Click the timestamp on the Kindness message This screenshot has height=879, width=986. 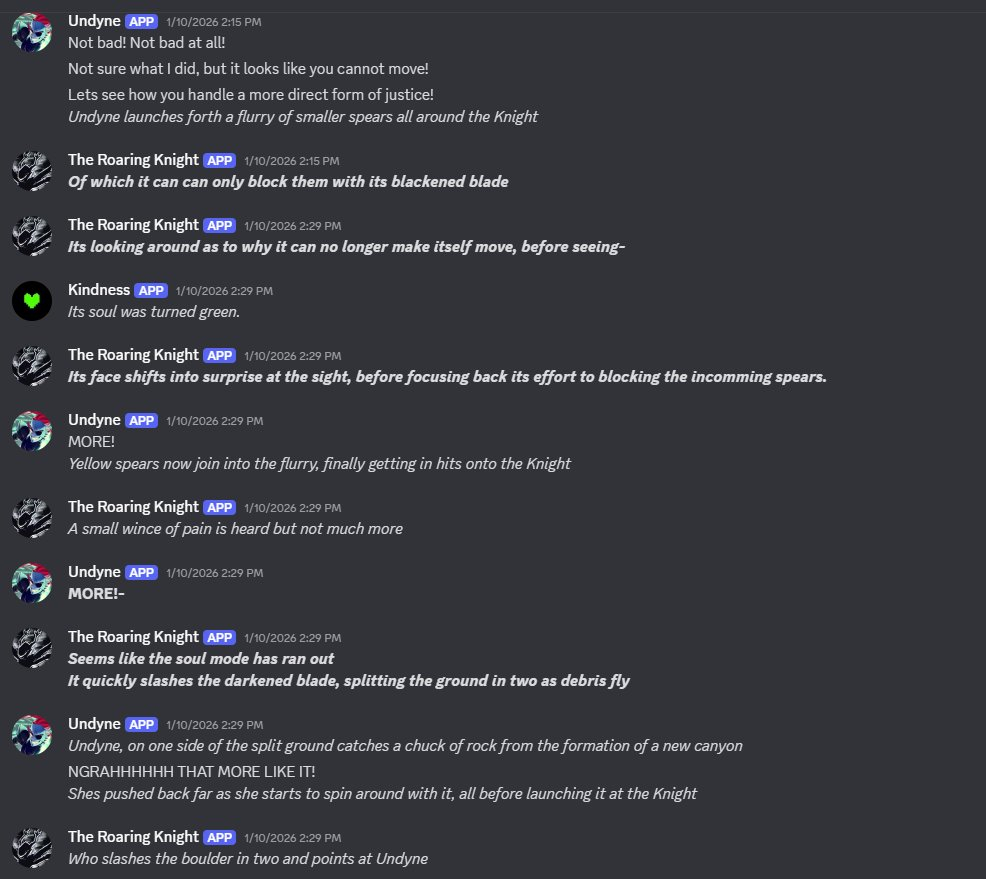(x=224, y=291)
